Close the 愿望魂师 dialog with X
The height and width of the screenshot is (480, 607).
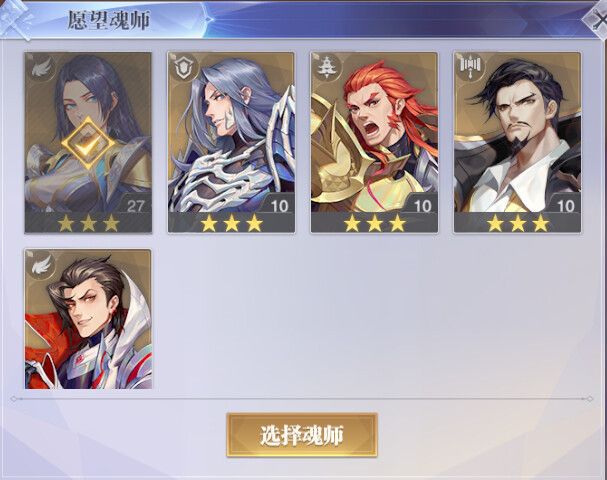pyautogui.click(x=596, y=19)
